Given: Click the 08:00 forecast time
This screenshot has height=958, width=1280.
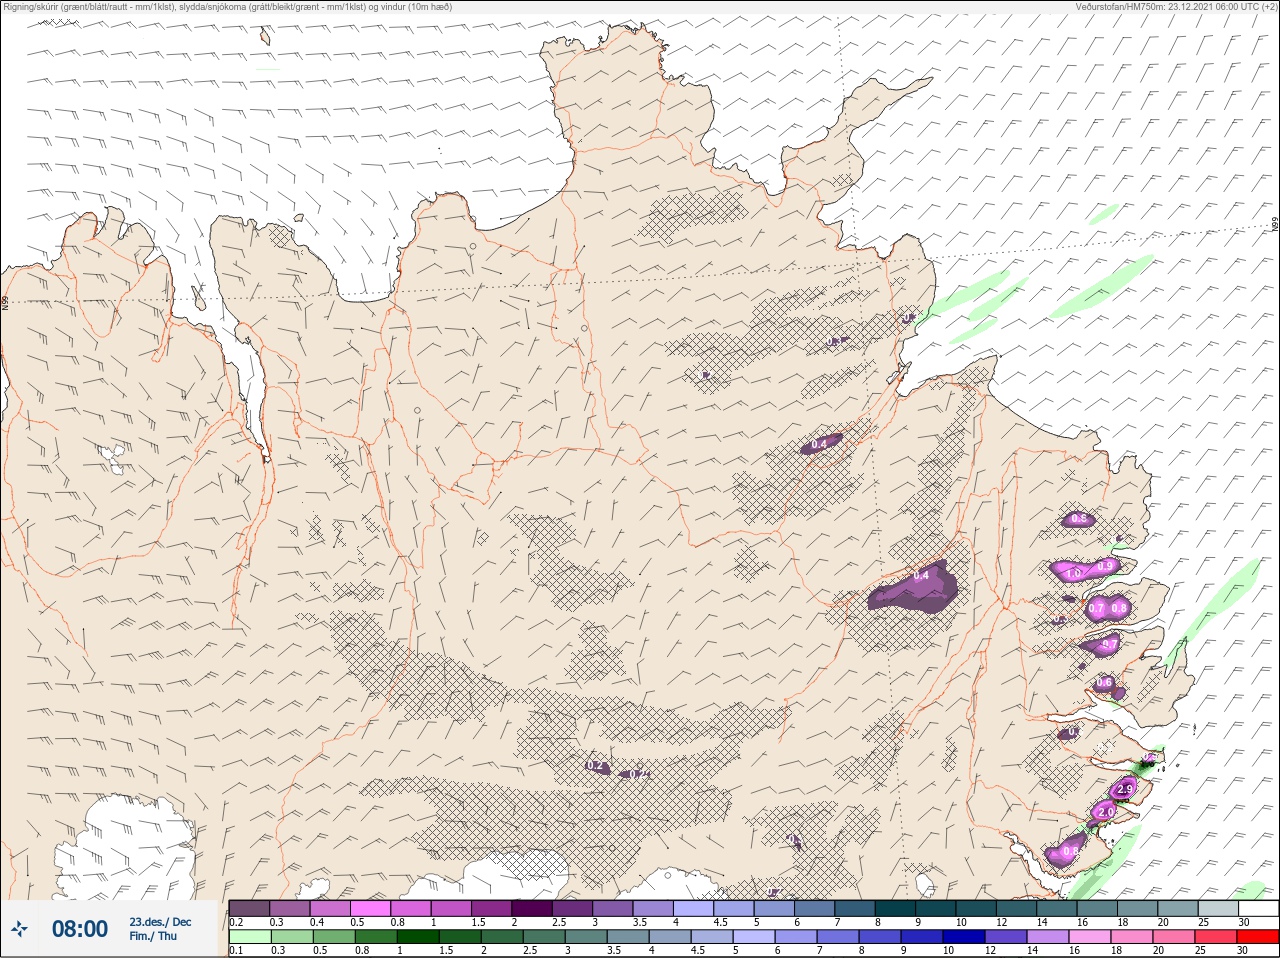Looking at the screenshot, I should click(80, 929).
